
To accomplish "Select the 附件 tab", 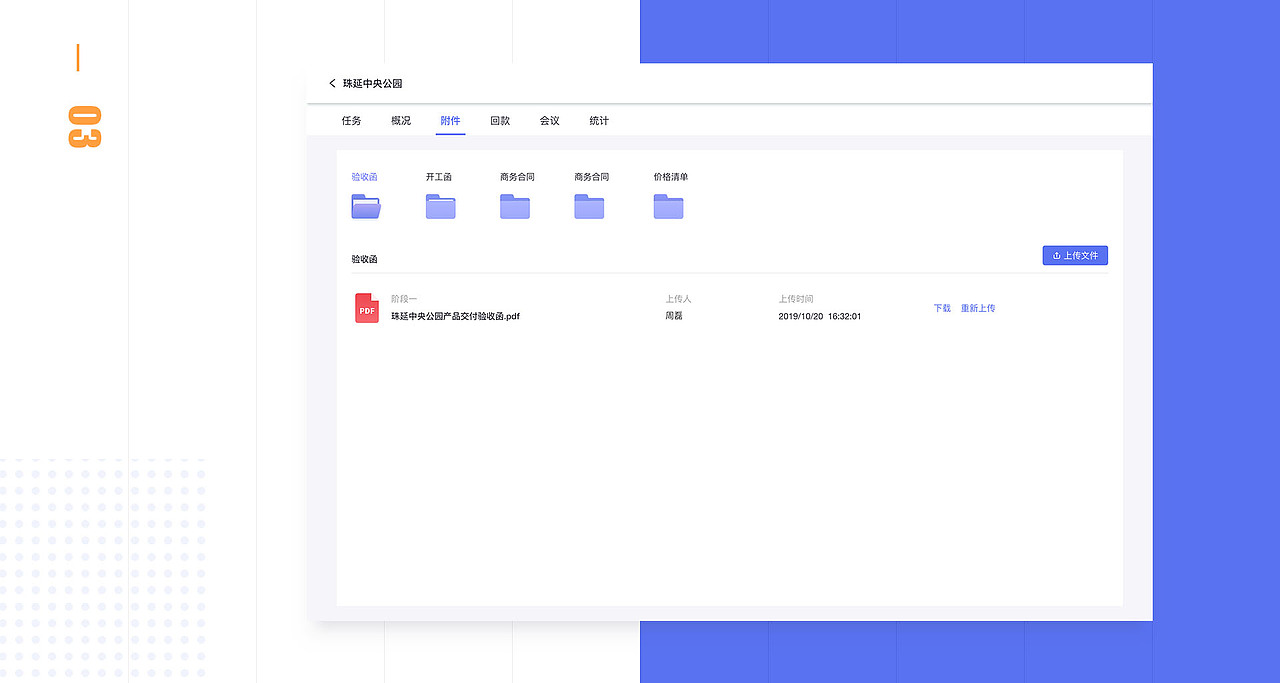I will [x=450, y=121].
